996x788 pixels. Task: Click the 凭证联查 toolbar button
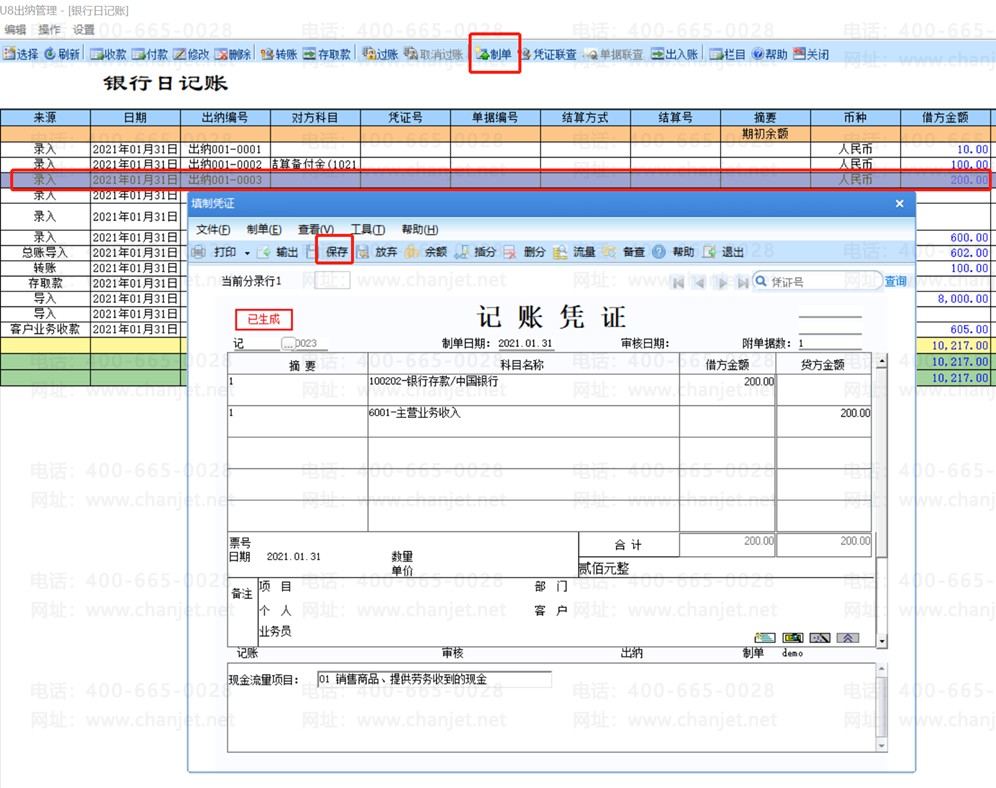[x=549, y=54]
